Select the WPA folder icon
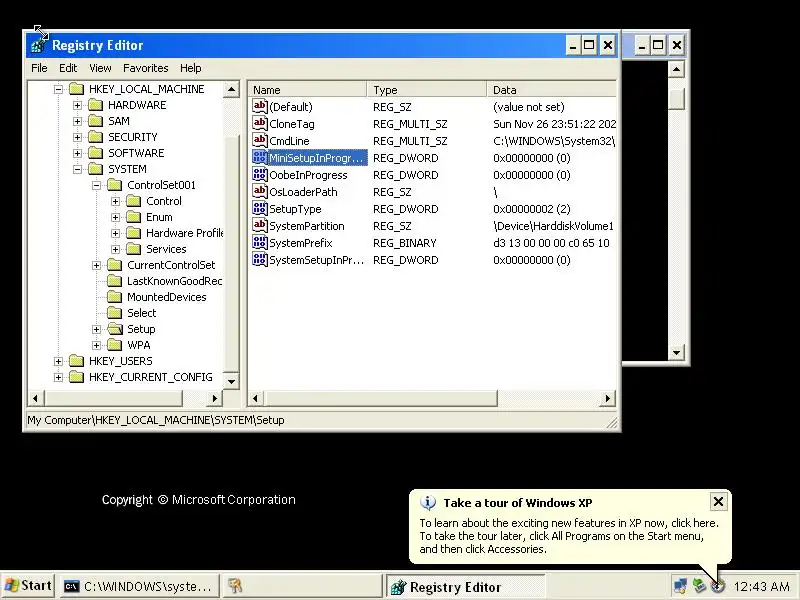800x600 pixels. coord(115,345)
